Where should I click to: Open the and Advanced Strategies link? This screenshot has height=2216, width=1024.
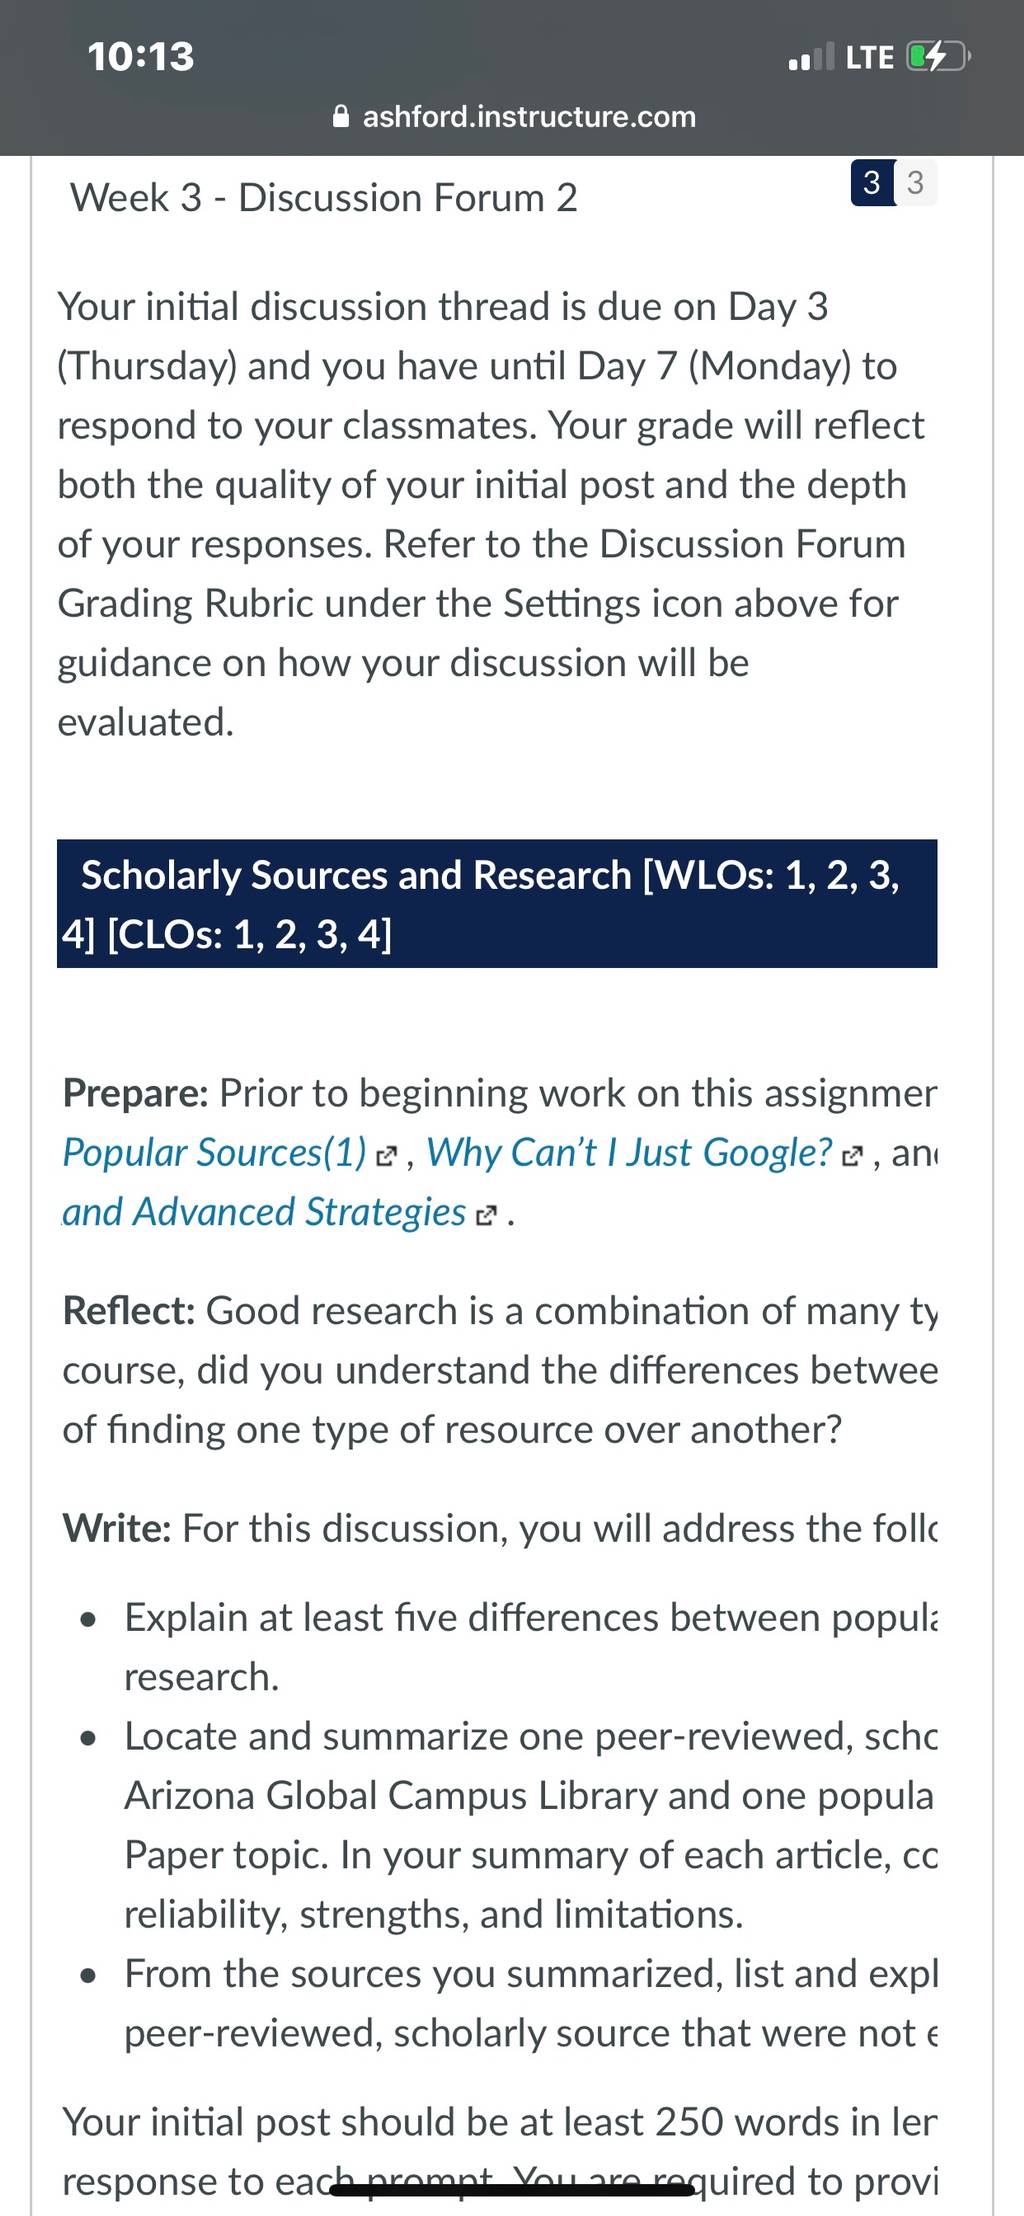coord(264,1212)
